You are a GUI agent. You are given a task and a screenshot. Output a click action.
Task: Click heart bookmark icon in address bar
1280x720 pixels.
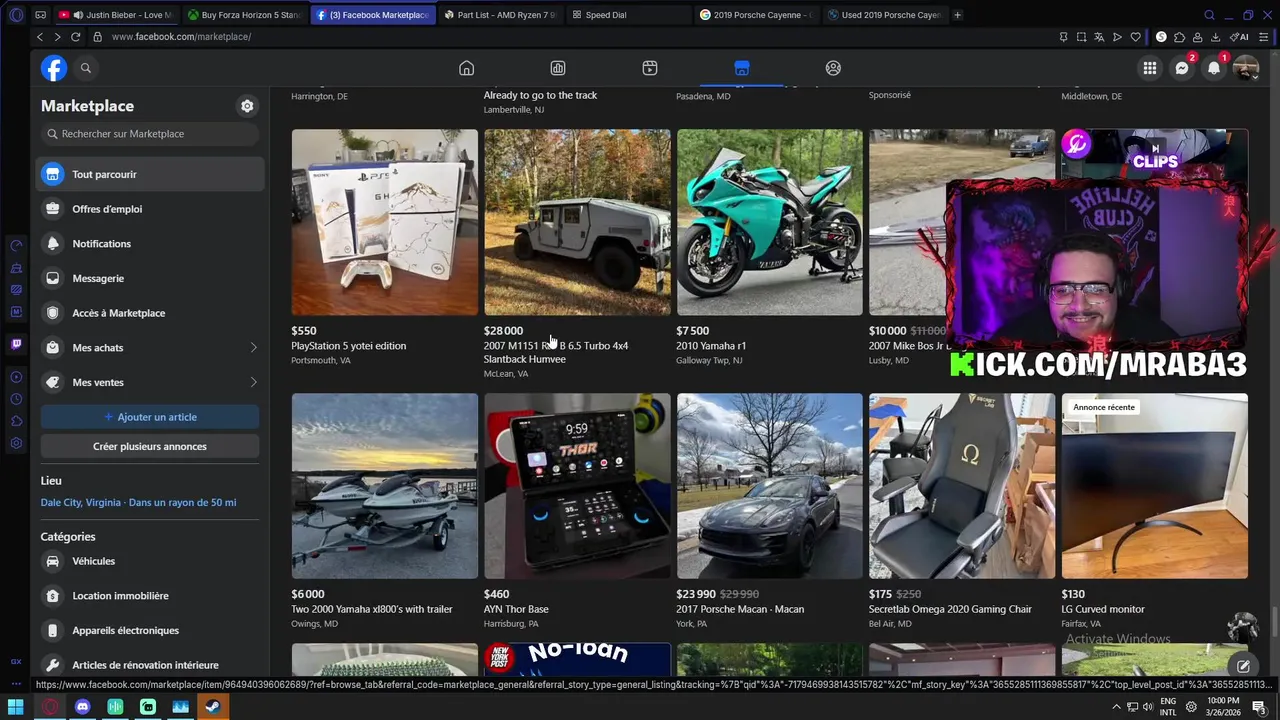click(x=1136, y=37)
